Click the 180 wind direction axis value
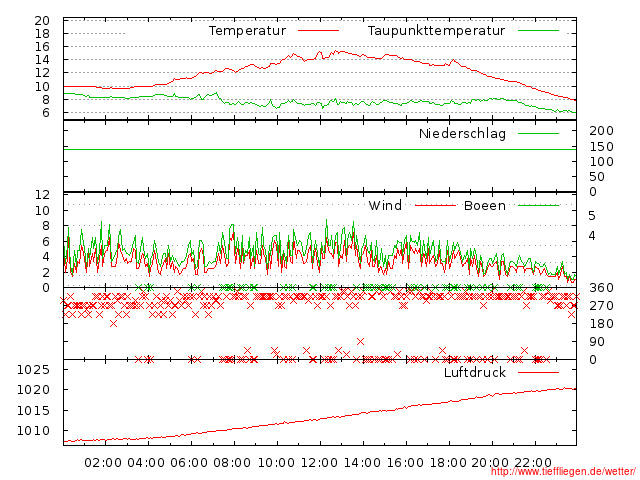Screen dimensions: 640x480 (601, 324)
